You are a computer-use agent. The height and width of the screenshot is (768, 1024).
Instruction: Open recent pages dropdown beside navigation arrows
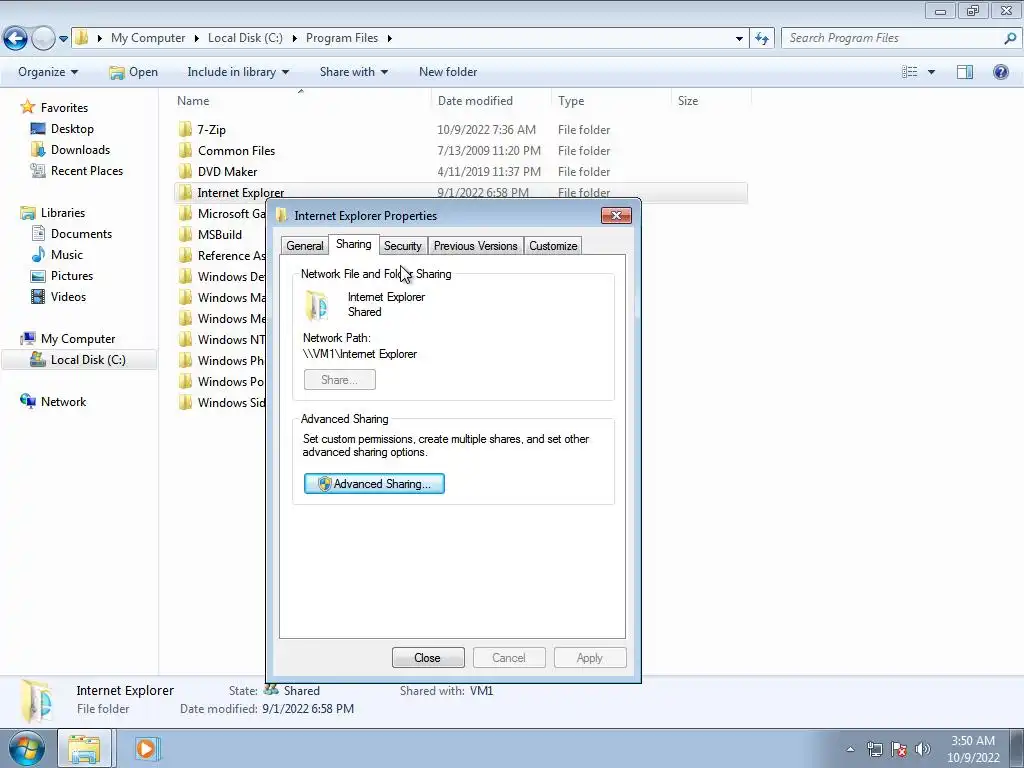tap(63, 39)
